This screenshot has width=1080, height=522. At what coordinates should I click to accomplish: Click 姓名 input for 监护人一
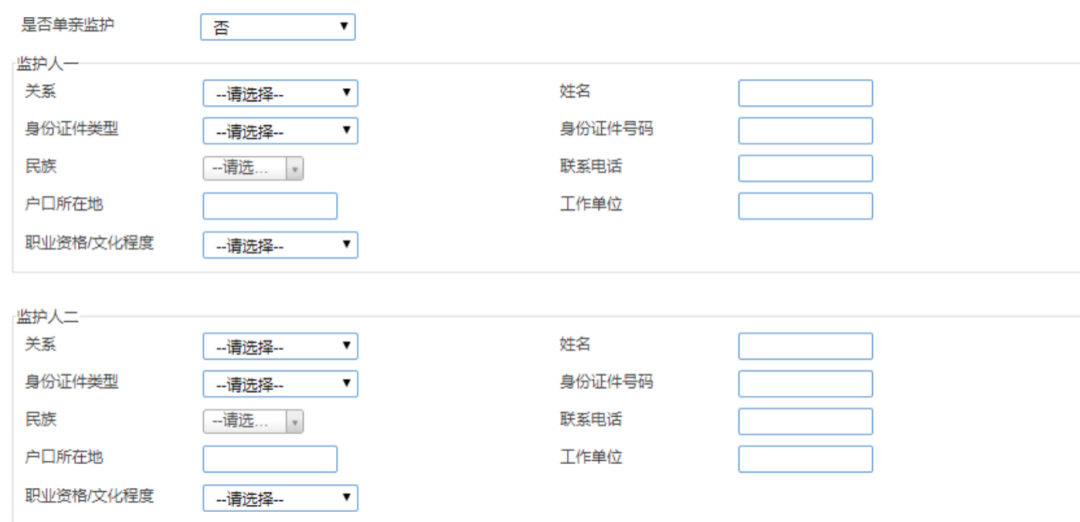click(x=805, y=93)
